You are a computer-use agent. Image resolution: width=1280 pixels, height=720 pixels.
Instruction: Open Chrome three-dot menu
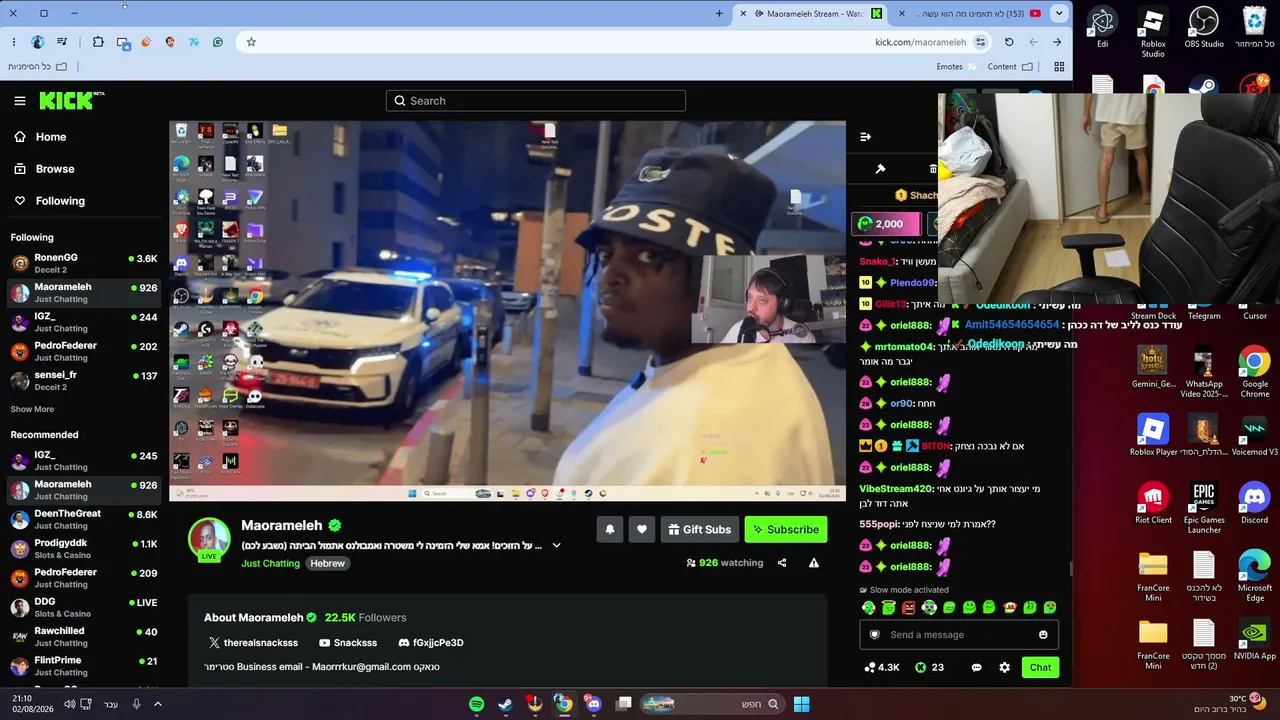click(14, 42)
